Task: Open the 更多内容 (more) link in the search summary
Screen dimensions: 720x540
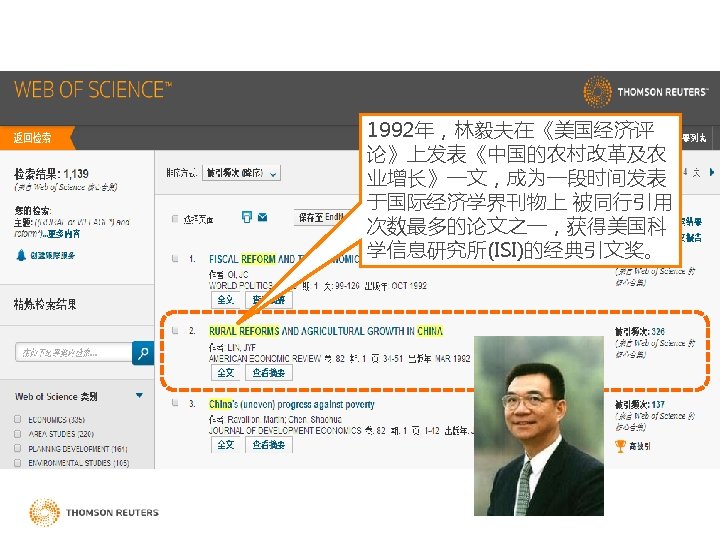Action: point(63,233)
